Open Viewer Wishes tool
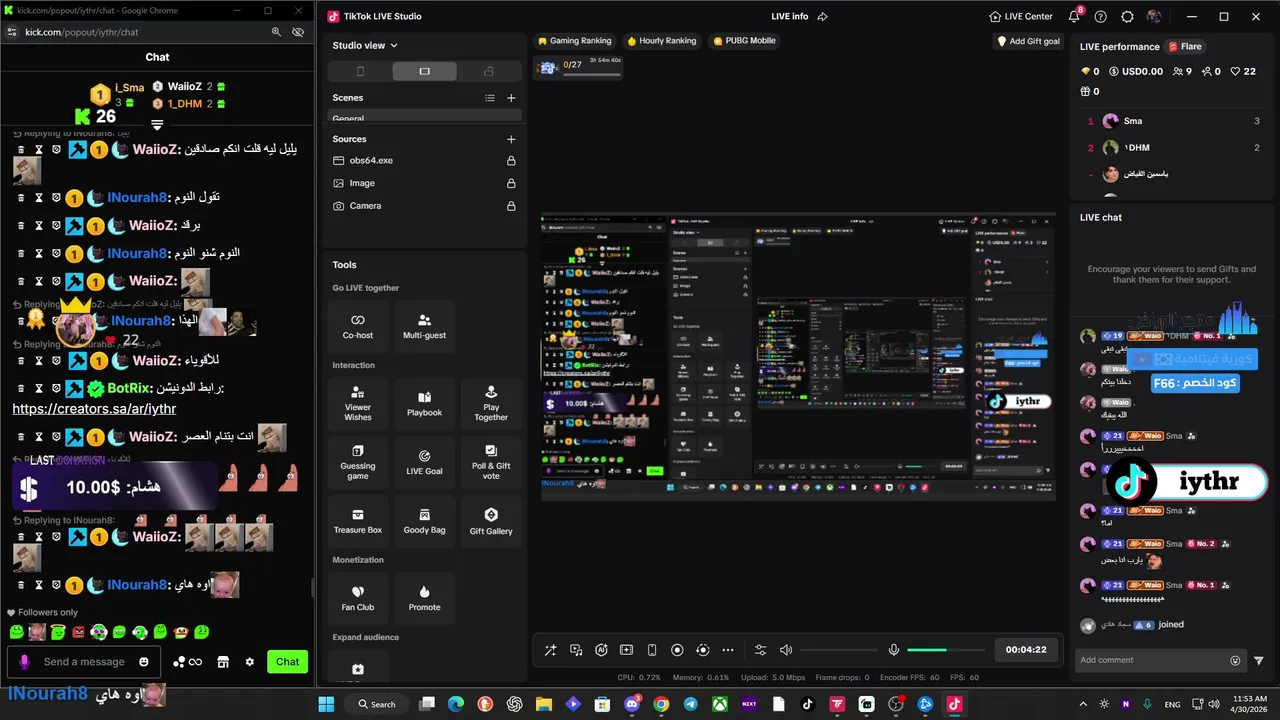This screenshot has width=1280, height=720. pyautogui.click(x=358, y=403)
